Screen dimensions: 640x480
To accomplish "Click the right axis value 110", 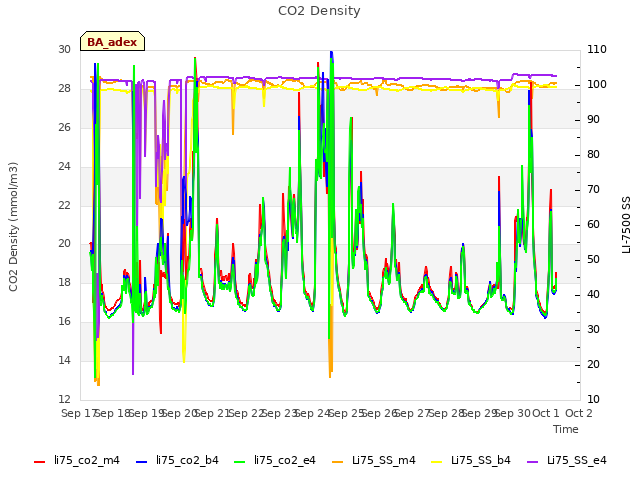I will tap(597, 49).
